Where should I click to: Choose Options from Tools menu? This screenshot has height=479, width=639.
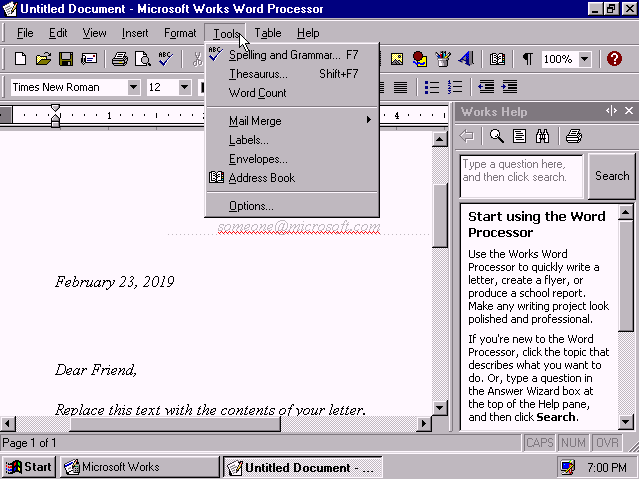(x=292, y=206)
